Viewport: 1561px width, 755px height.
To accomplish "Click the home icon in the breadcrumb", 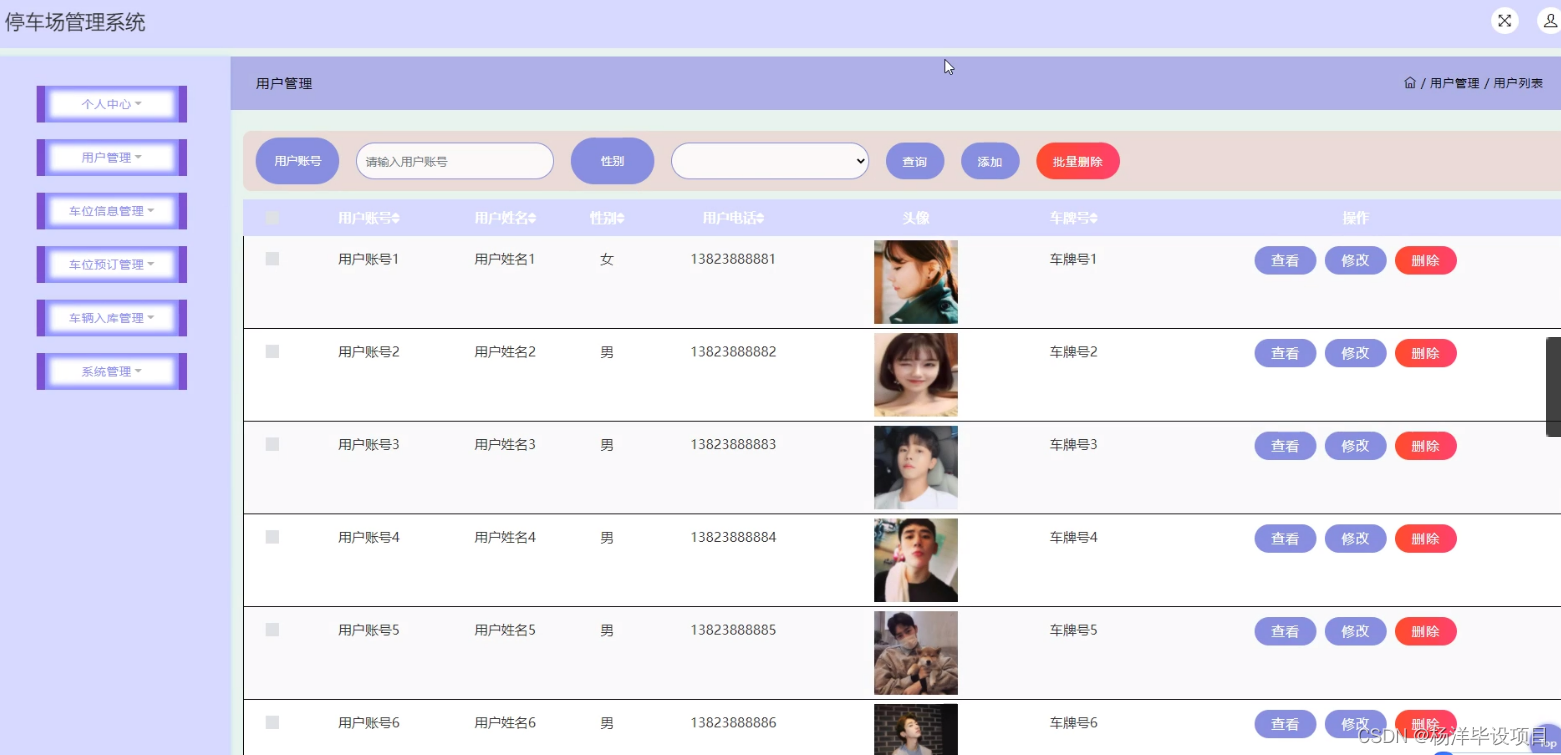I will tap(1410, 83).
